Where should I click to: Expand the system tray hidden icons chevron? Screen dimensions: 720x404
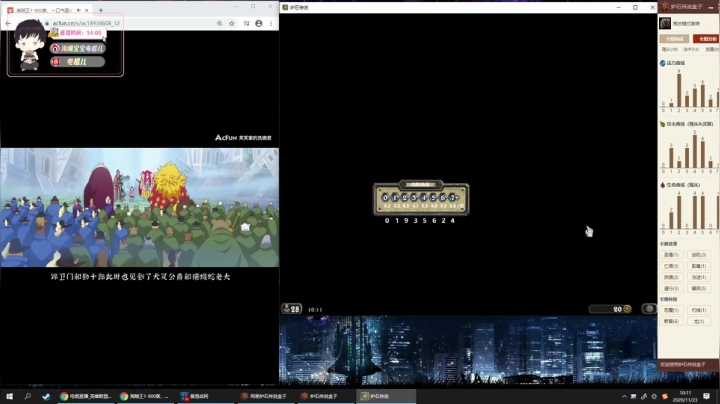point(624,396)
